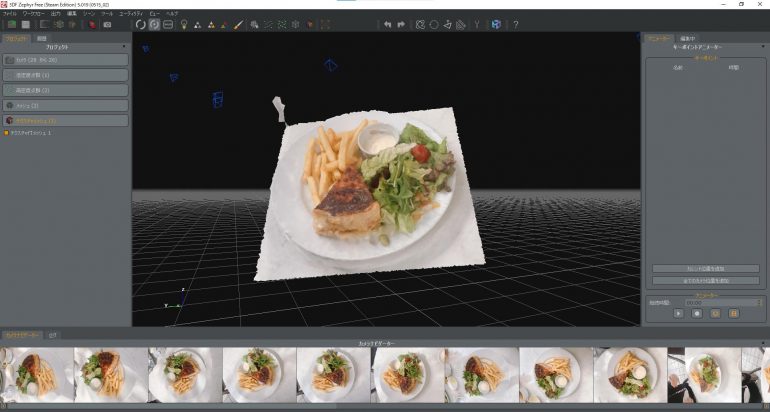Open the ヘルプ menu
The image size is (770, 412).
tap(172, 14)
